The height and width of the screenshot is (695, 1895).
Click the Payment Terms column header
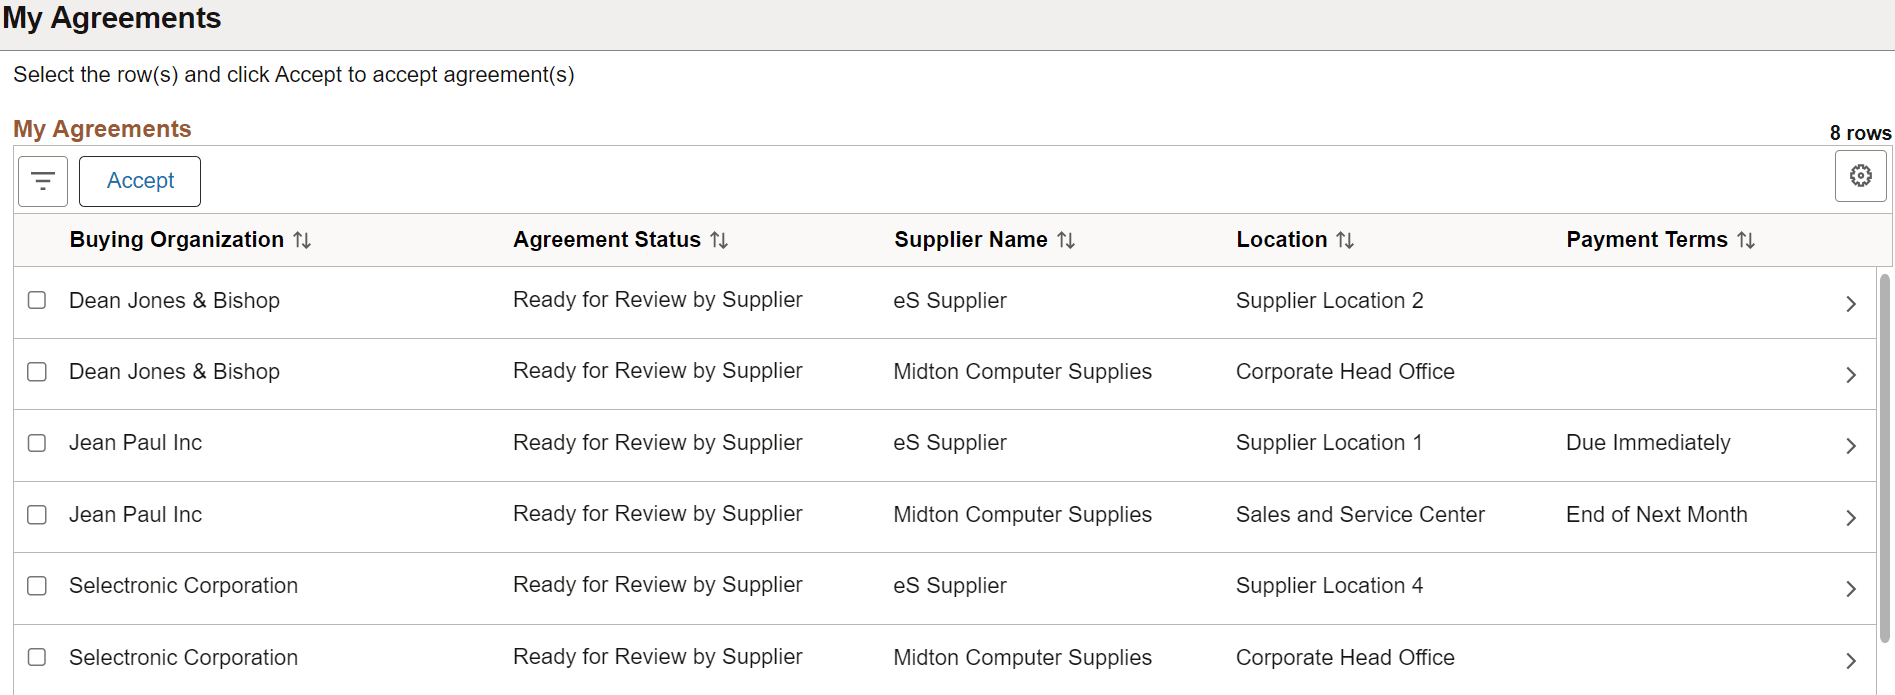[1647, 240]
